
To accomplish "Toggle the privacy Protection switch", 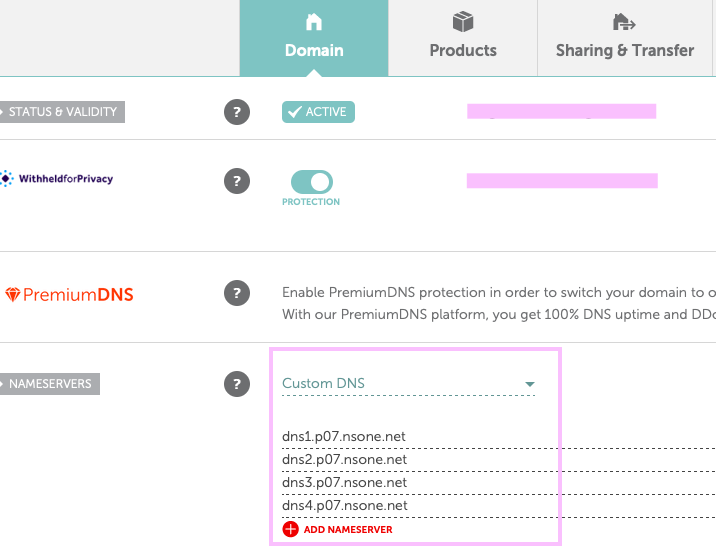I will click(x=312, y=182).
